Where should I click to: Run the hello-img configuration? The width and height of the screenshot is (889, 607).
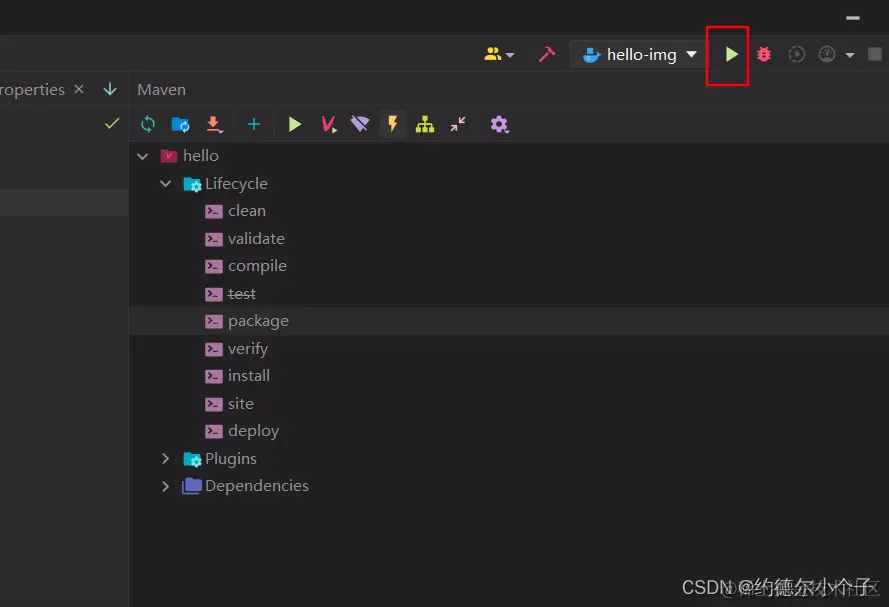tap(731, 54)
